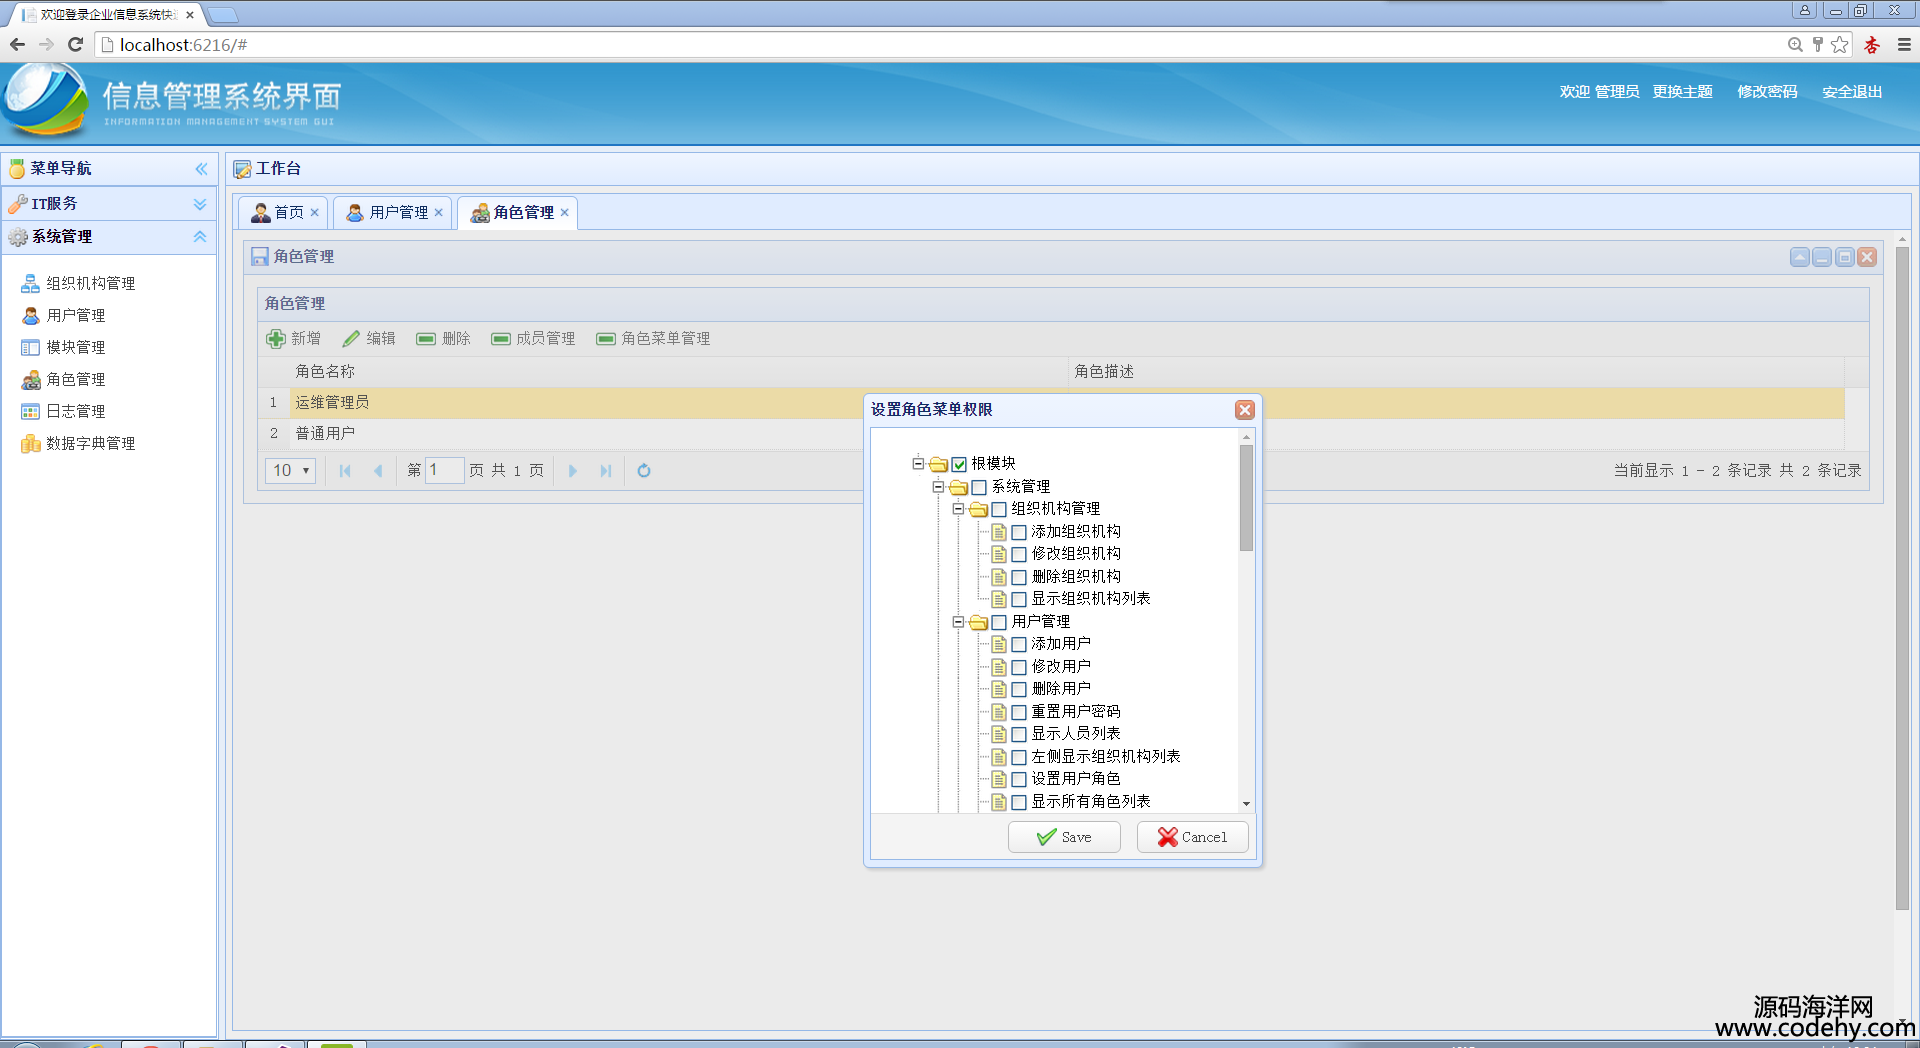Enable the 重置用户密码 permission checkbox
Viewport: 1920px width, 1048px height.
[x=1019, y=712]
